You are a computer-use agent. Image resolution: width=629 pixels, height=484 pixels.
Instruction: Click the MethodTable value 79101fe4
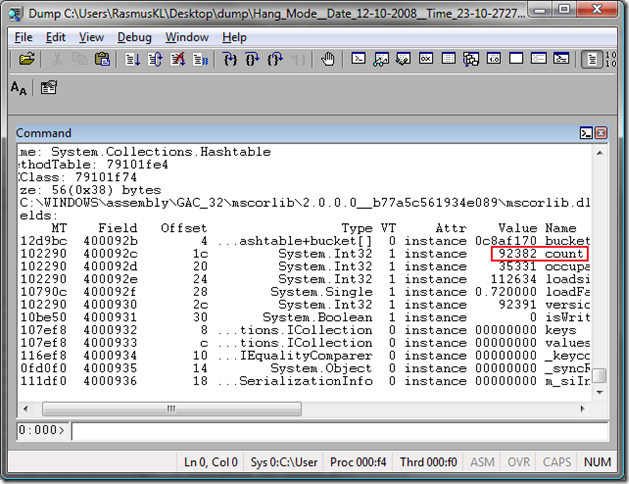(137, 164)
